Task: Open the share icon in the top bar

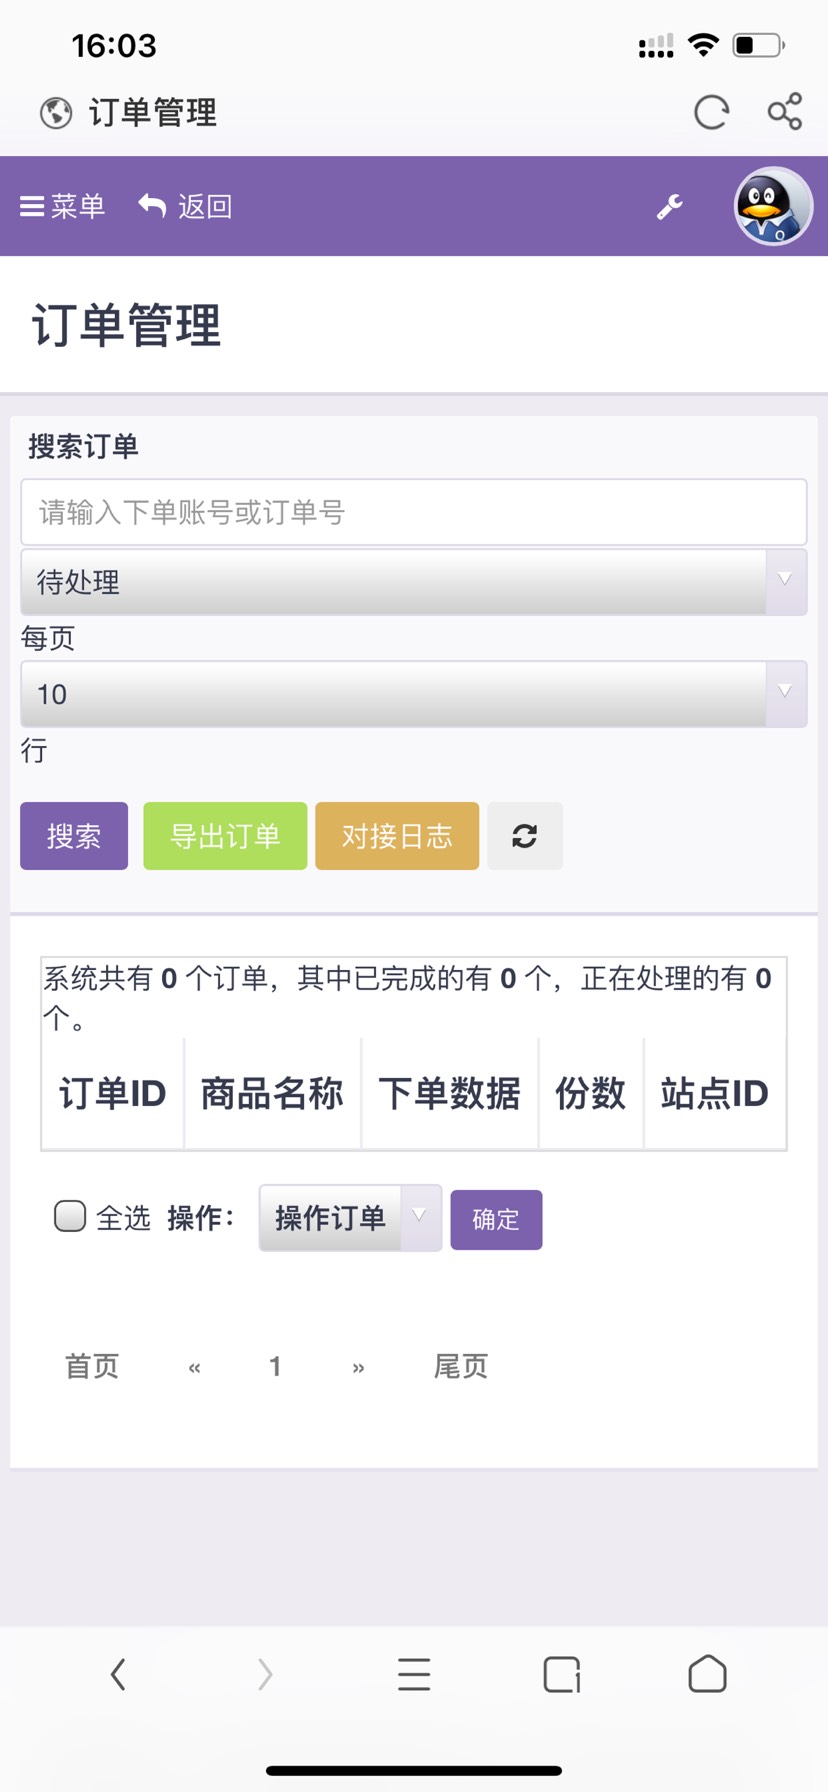Action: tap(785, 111)
